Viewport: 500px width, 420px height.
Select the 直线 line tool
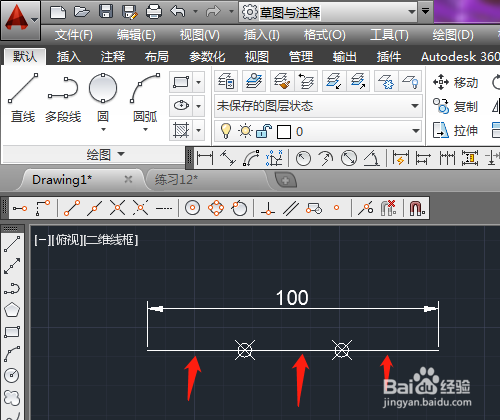pos(23,98)
